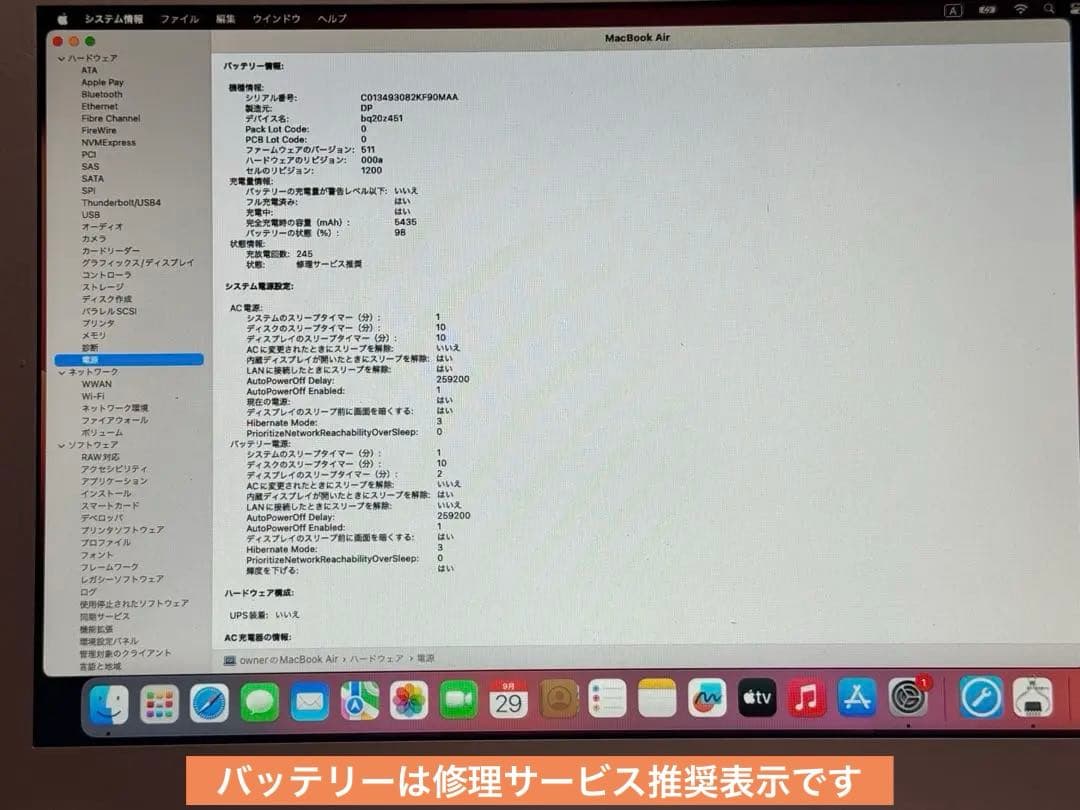Open Freeform app in the Dock
This screenshot has width=1080, height=810.
click(x=707, y=698)
